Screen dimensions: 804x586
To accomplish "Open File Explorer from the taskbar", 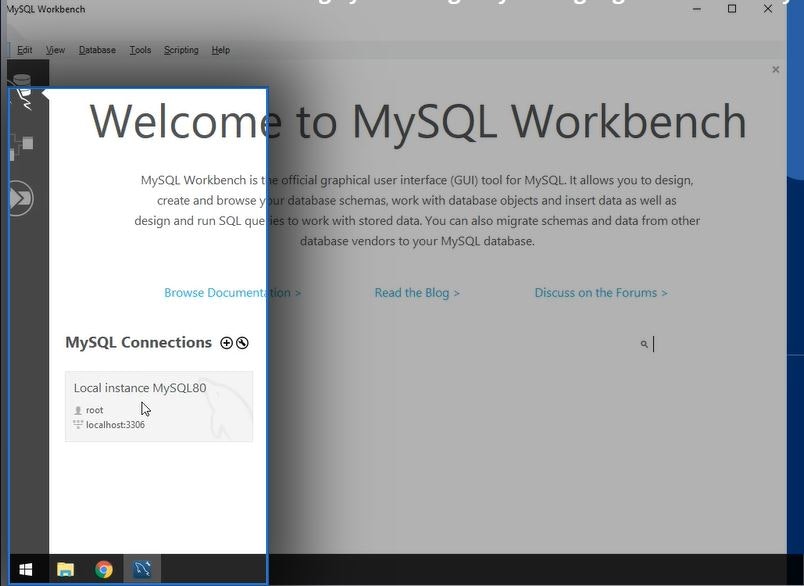I will coord(65,569).
